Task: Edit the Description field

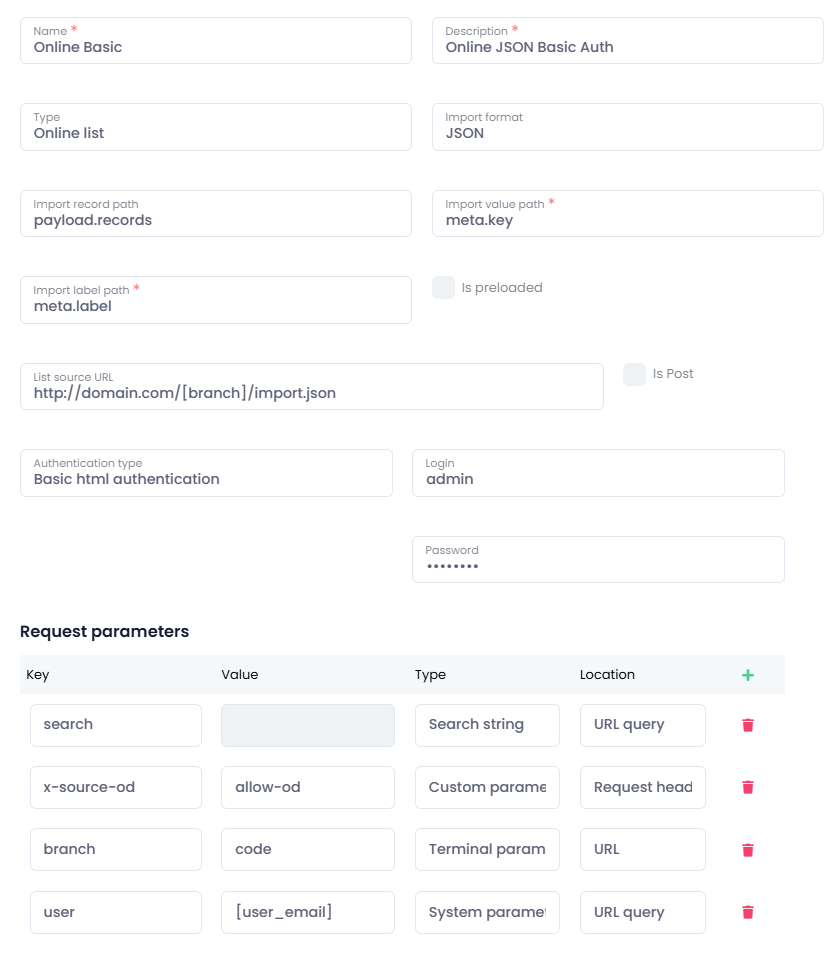Action: (627, 41)
